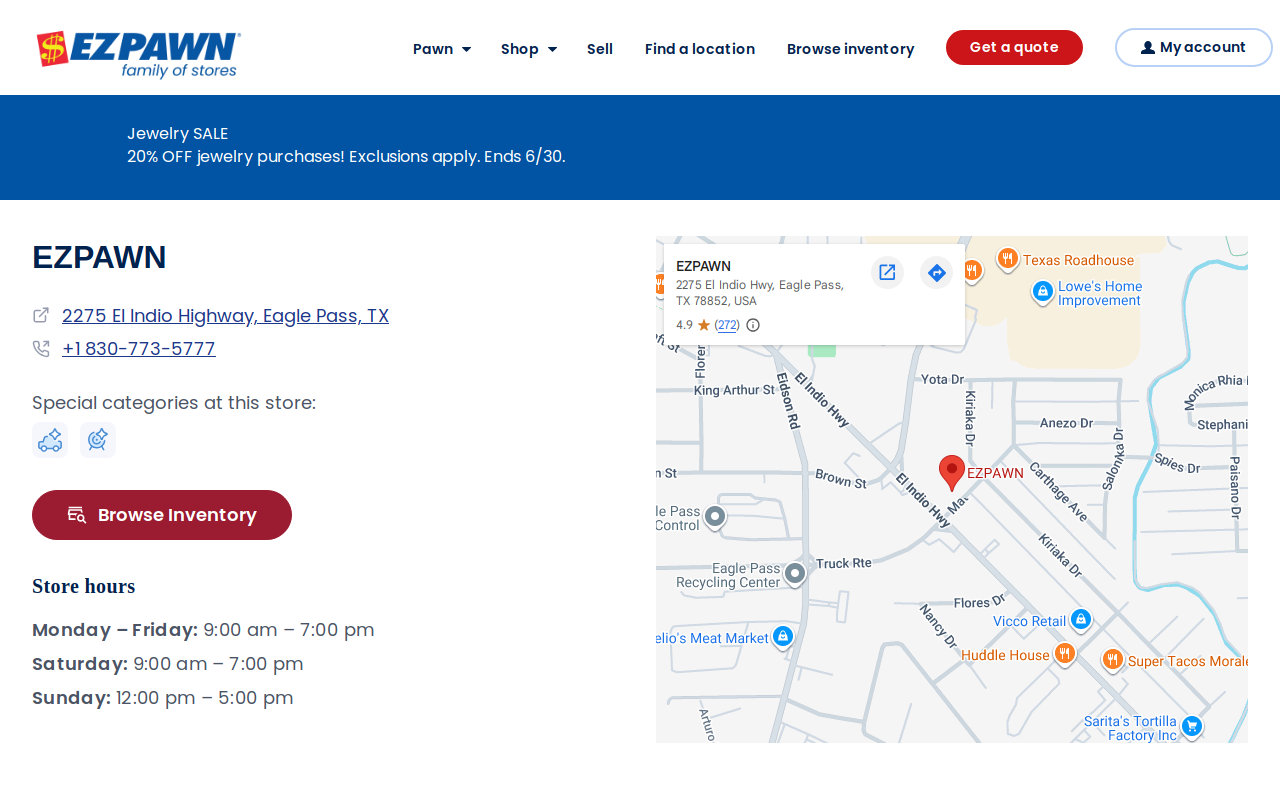Select Super Tacos Morales map marker
The height and width of the screenshot is (800, 1280).
[x=1112, y=660]
